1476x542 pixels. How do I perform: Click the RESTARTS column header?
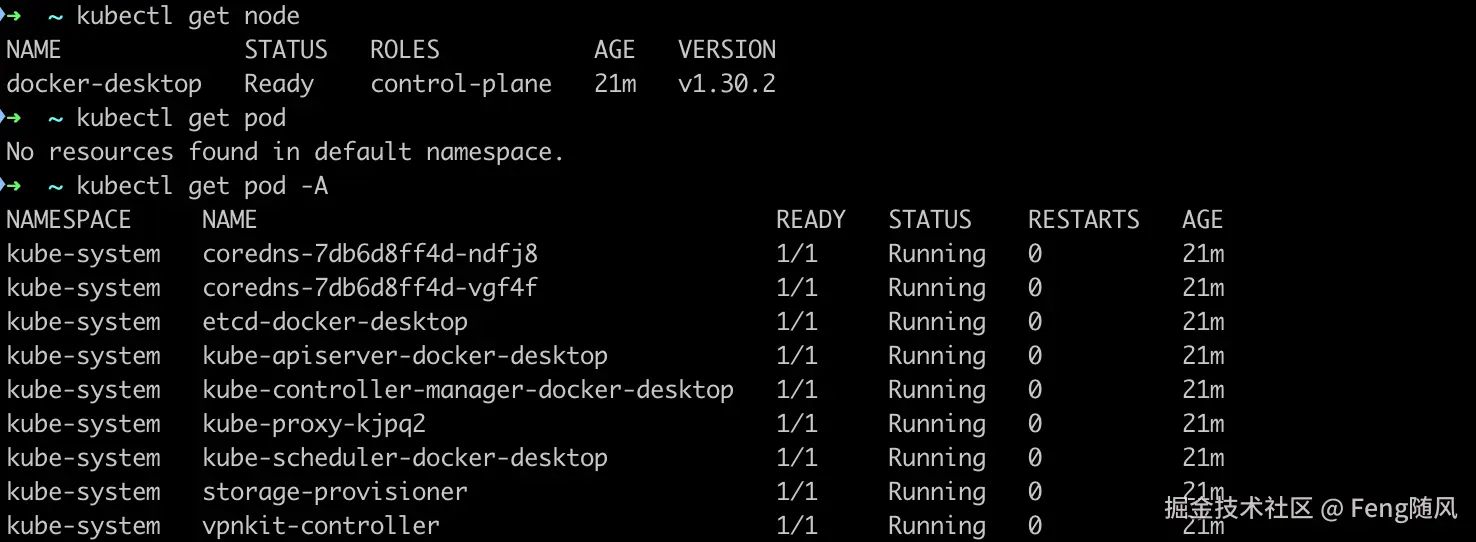tap(1084, 220)
